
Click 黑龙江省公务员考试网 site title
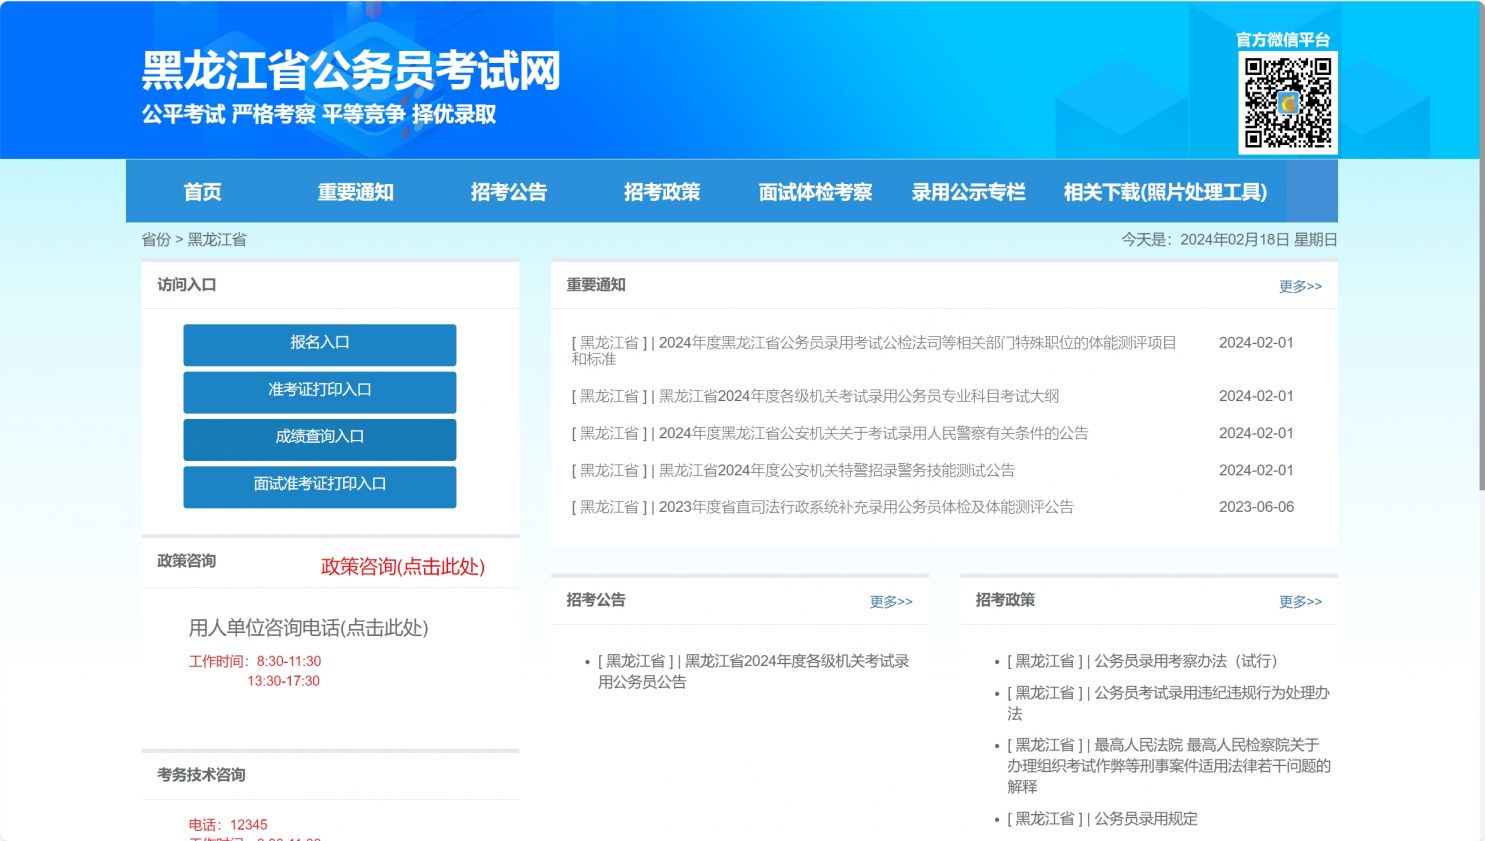(x=351, y=71)
